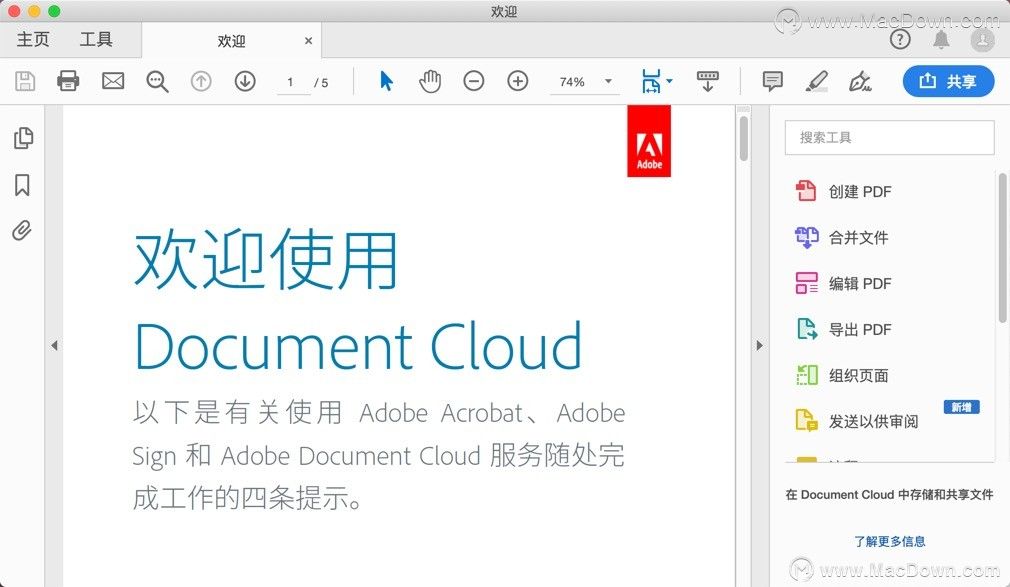Send file by email envelope icon
Image resolution: width=1010 pixels, height=587 pixels.
point(113,81)
